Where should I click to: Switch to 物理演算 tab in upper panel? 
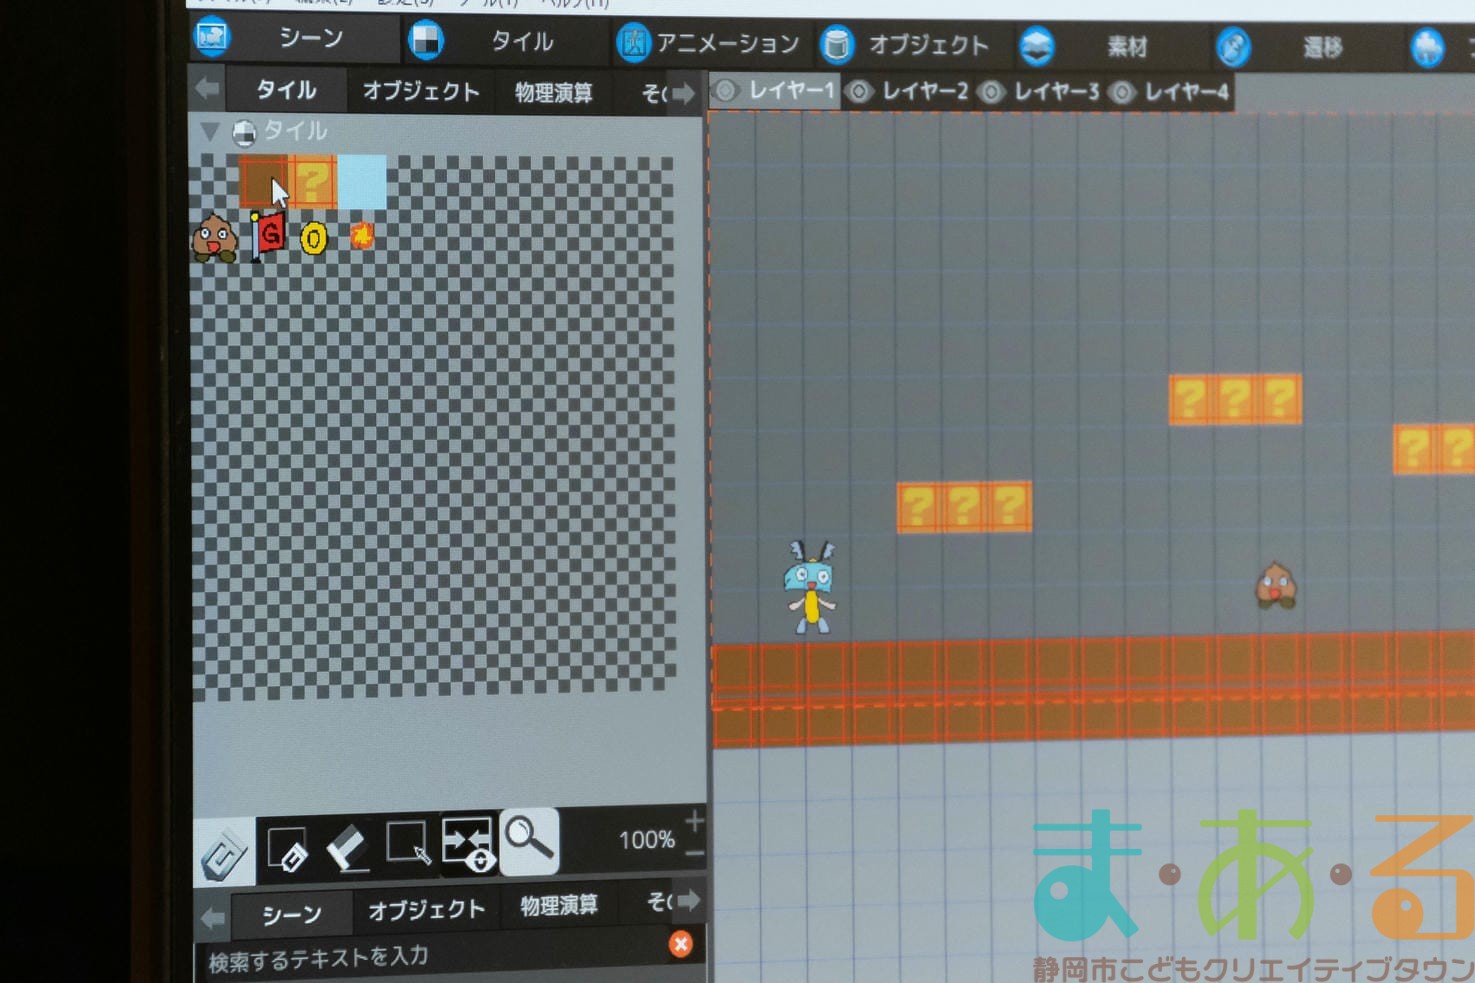coord(553,93)
